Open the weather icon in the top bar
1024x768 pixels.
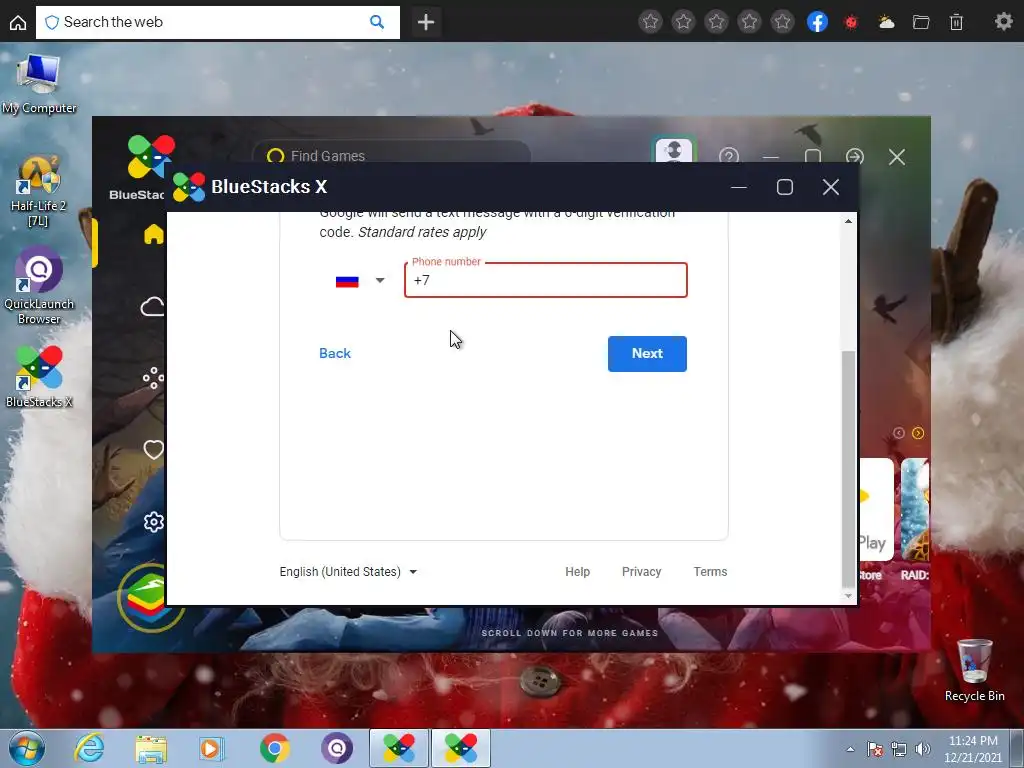click(886, 22)
